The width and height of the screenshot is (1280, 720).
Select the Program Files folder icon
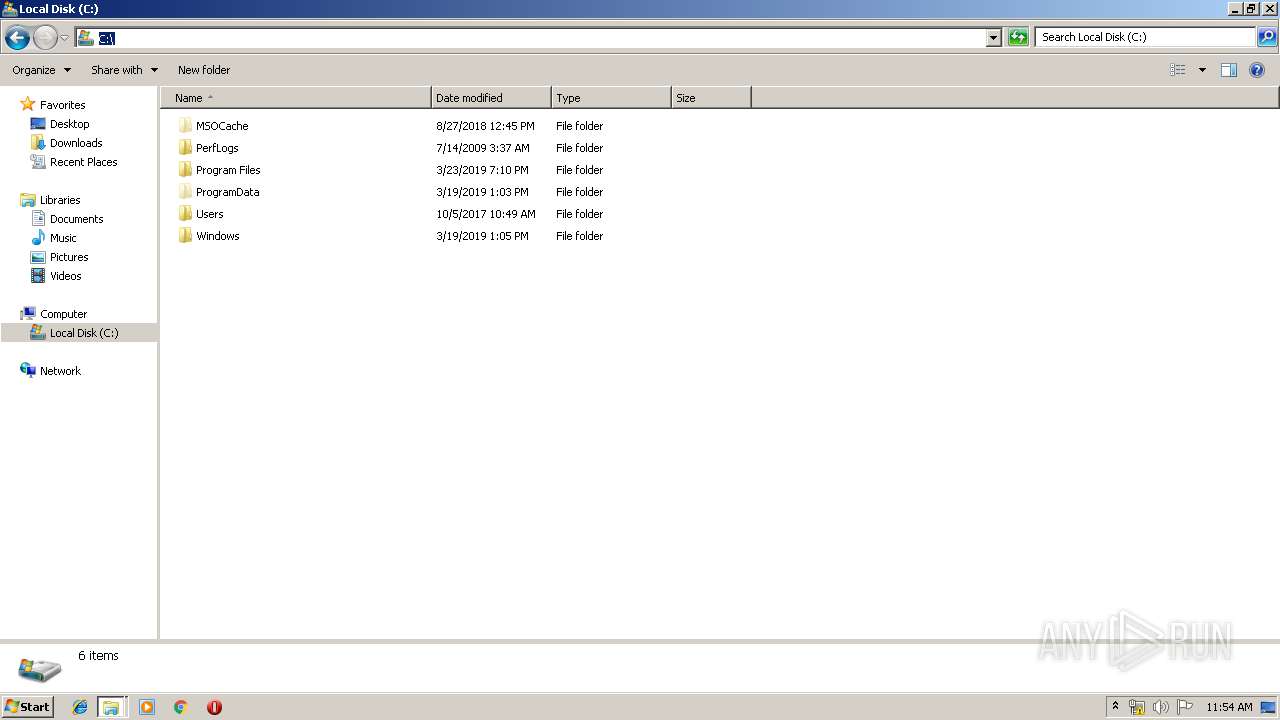pos(185,170)
